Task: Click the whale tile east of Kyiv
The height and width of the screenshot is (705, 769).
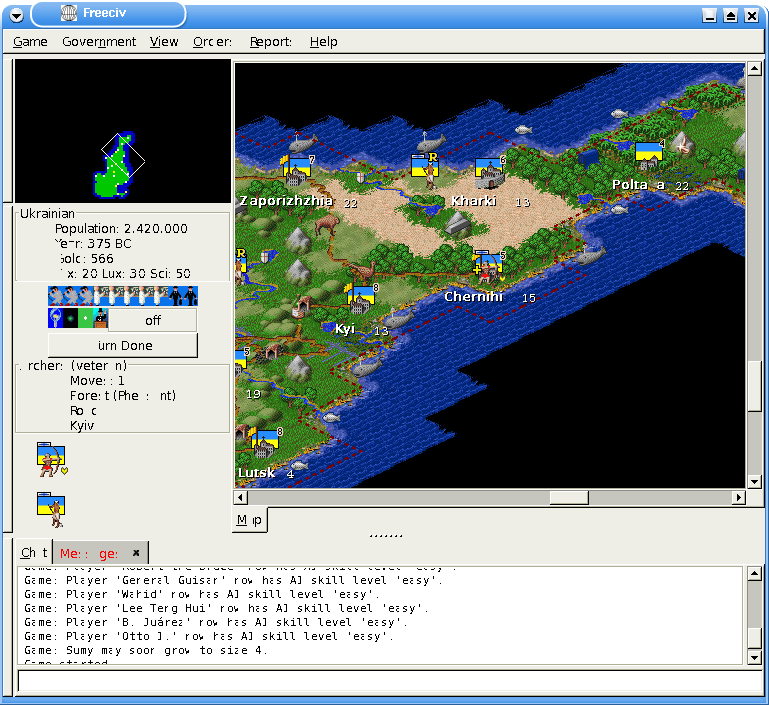Action: [x=398, y=319]
